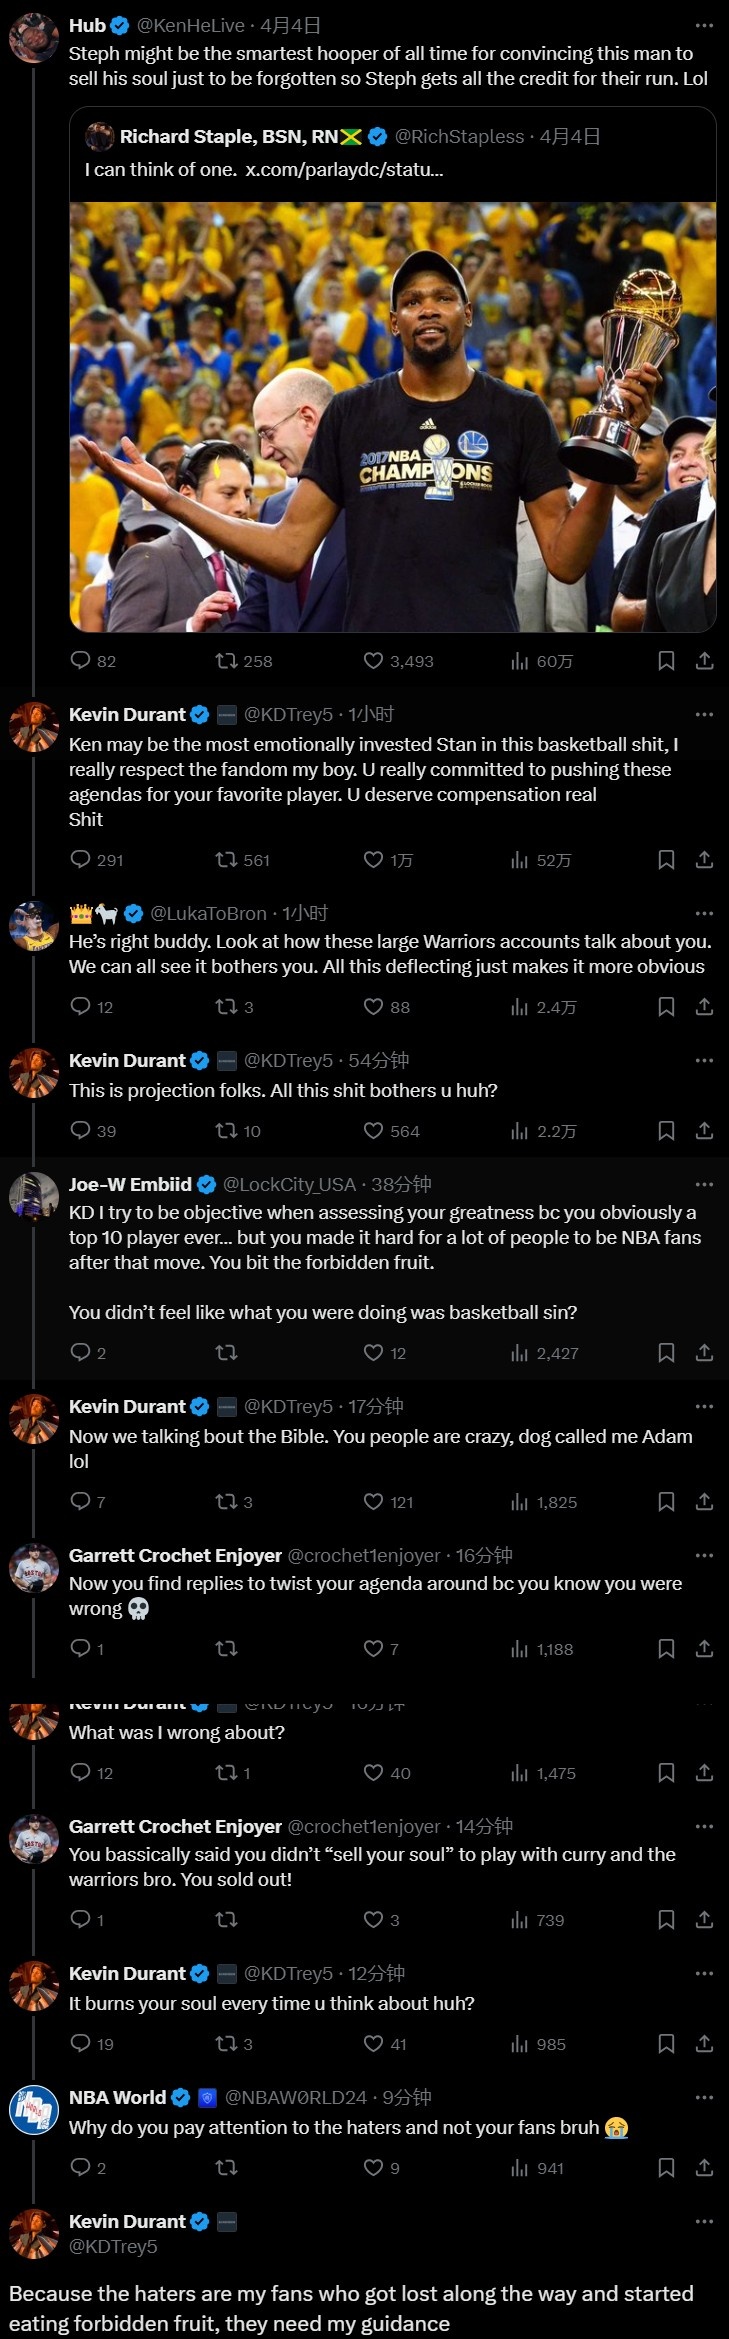Open more options on Hub's tweet
The image size is (729, 2339).
click(x=704, y=26)
